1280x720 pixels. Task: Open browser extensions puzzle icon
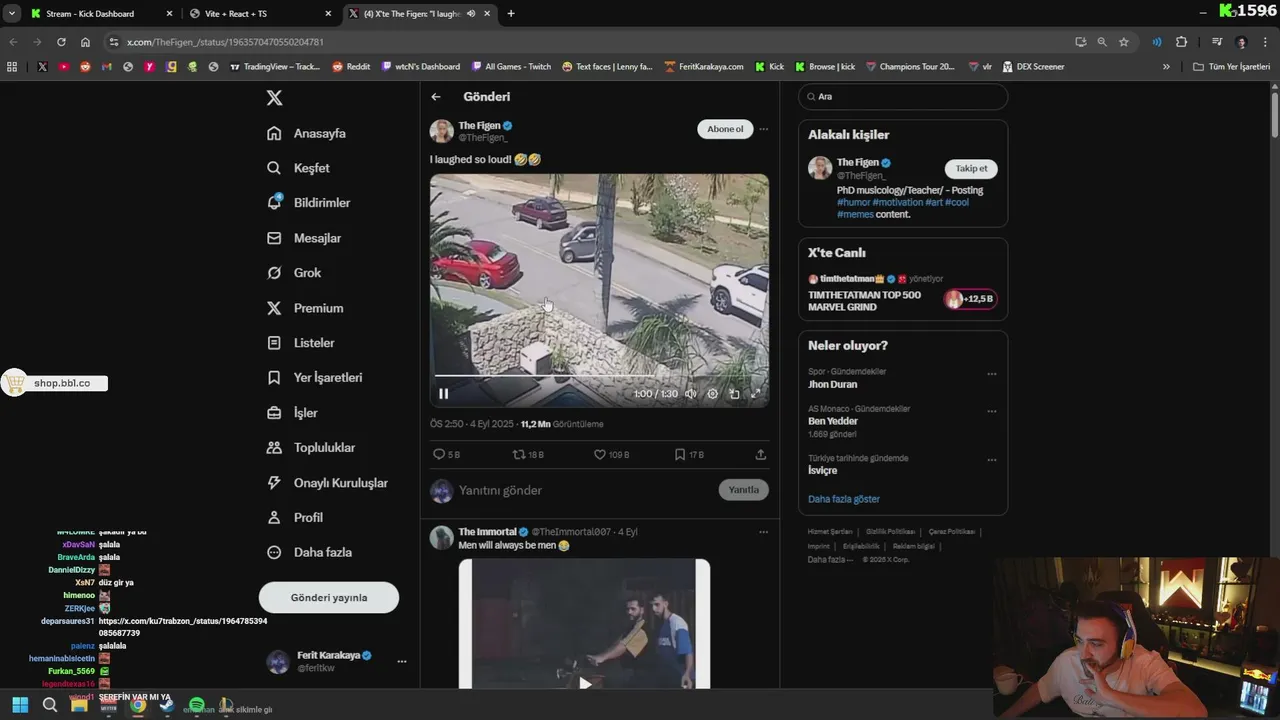1181,42
